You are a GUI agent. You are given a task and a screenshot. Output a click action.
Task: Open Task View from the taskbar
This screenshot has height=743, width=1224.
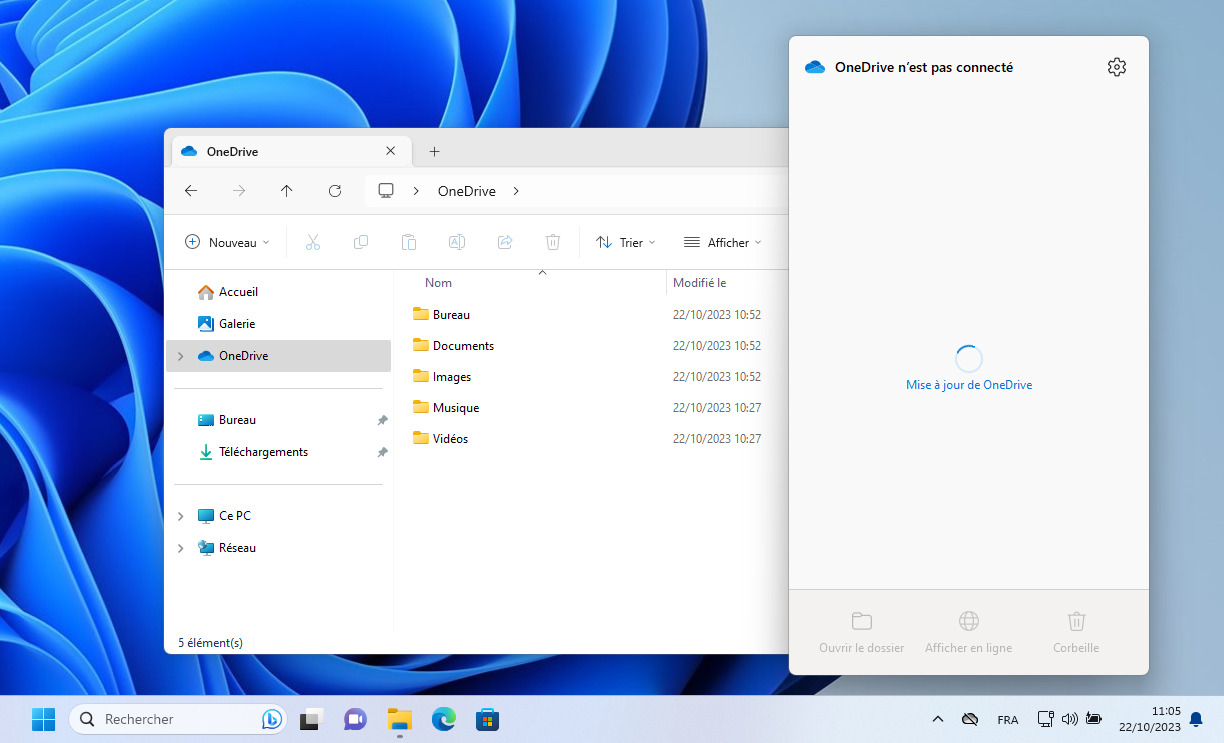pos(312,719)
